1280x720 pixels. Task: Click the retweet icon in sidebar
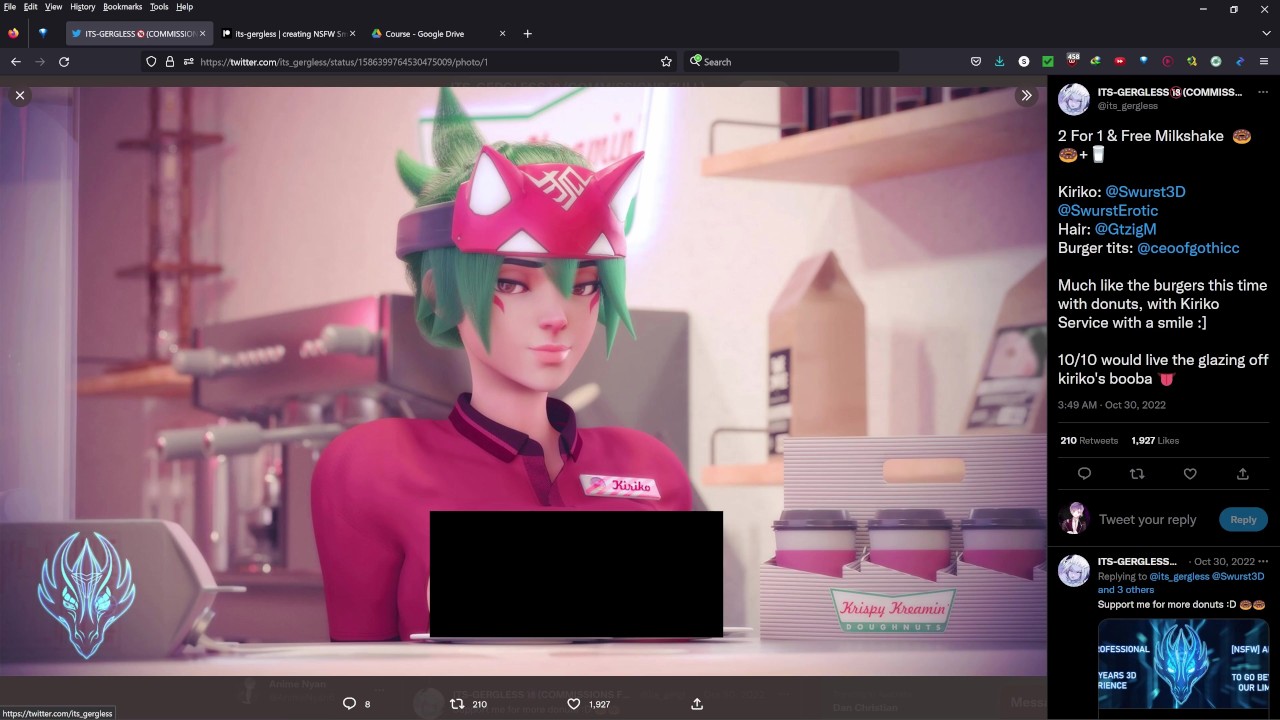1137,474
